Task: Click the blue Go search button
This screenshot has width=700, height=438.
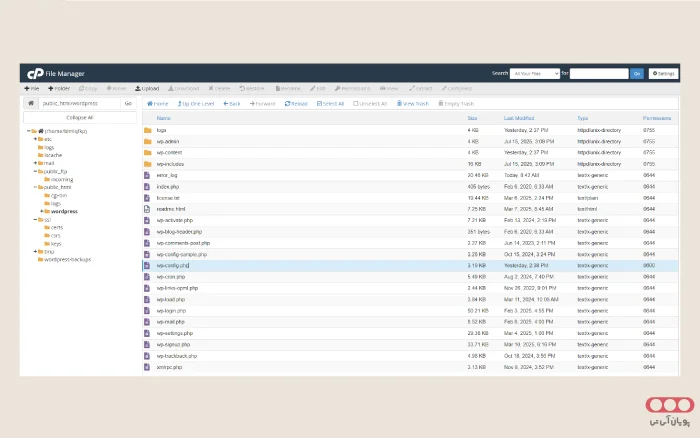Action: click(637, 73)
